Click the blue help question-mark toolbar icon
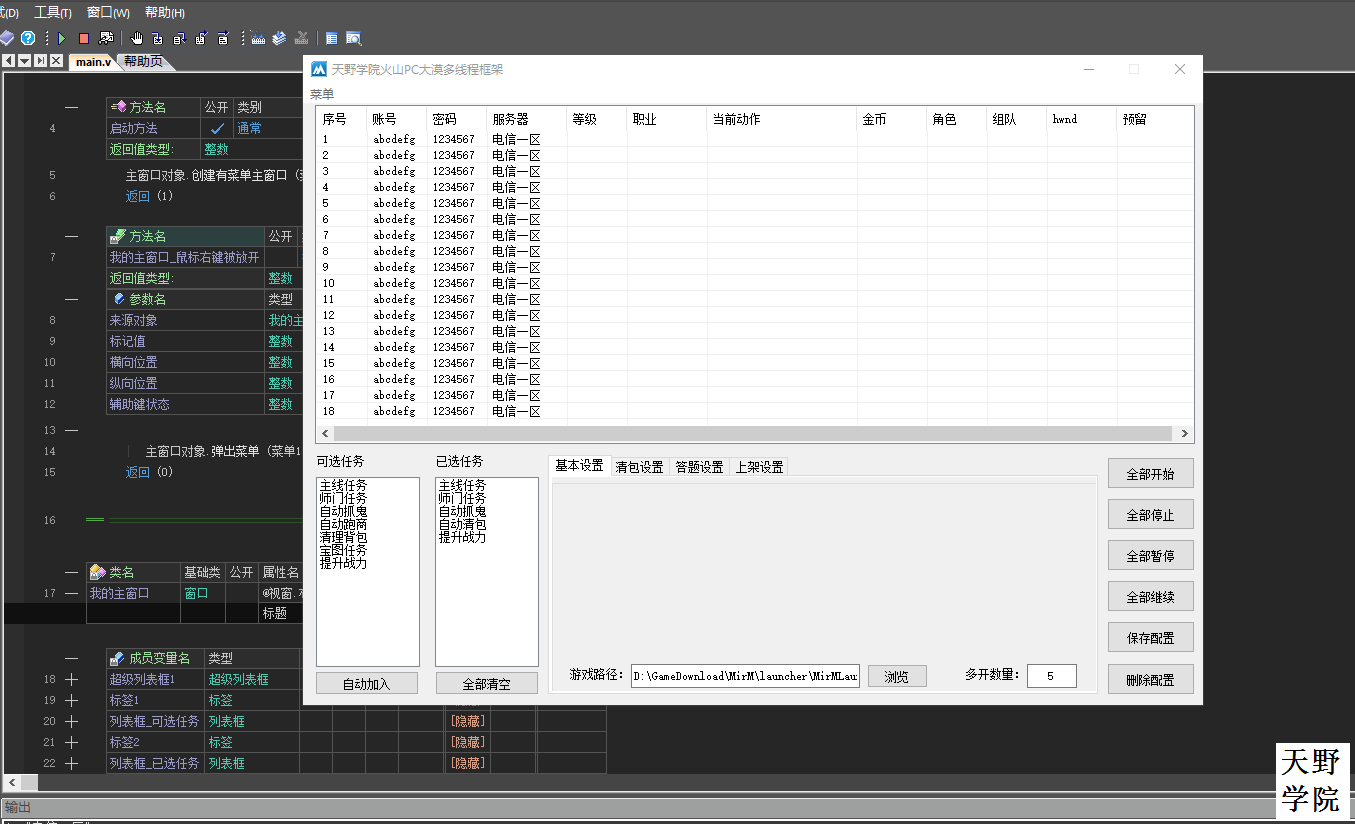 coord(28,38)
